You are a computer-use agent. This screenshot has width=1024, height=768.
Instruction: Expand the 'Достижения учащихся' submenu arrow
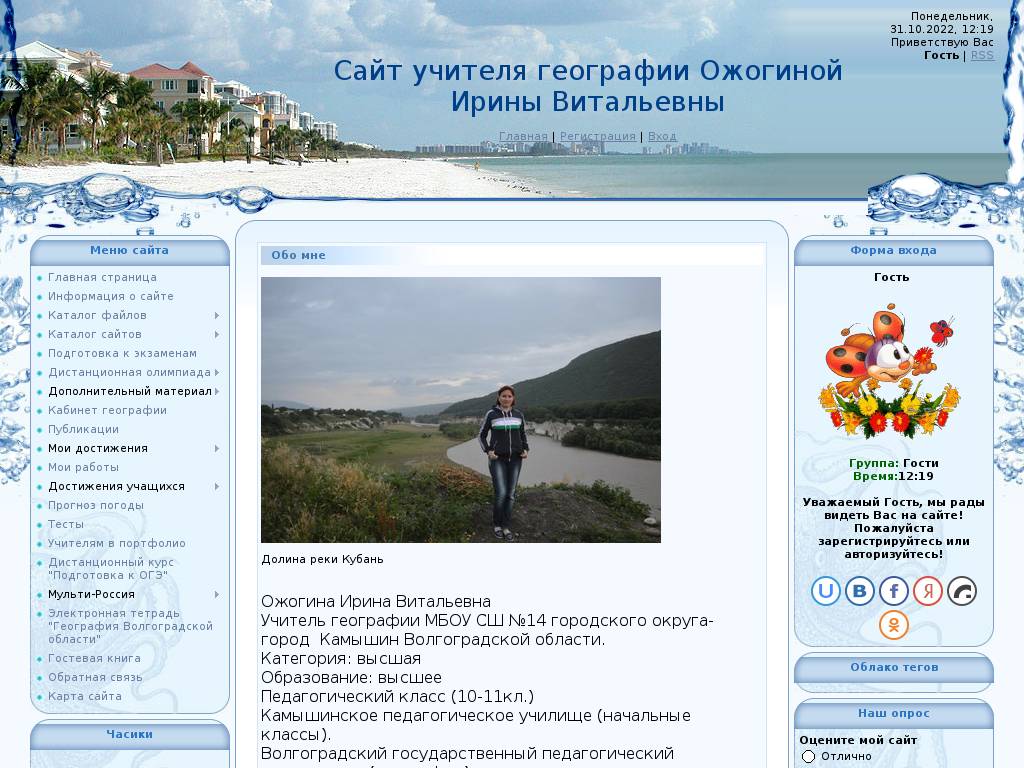click(217, 487)
